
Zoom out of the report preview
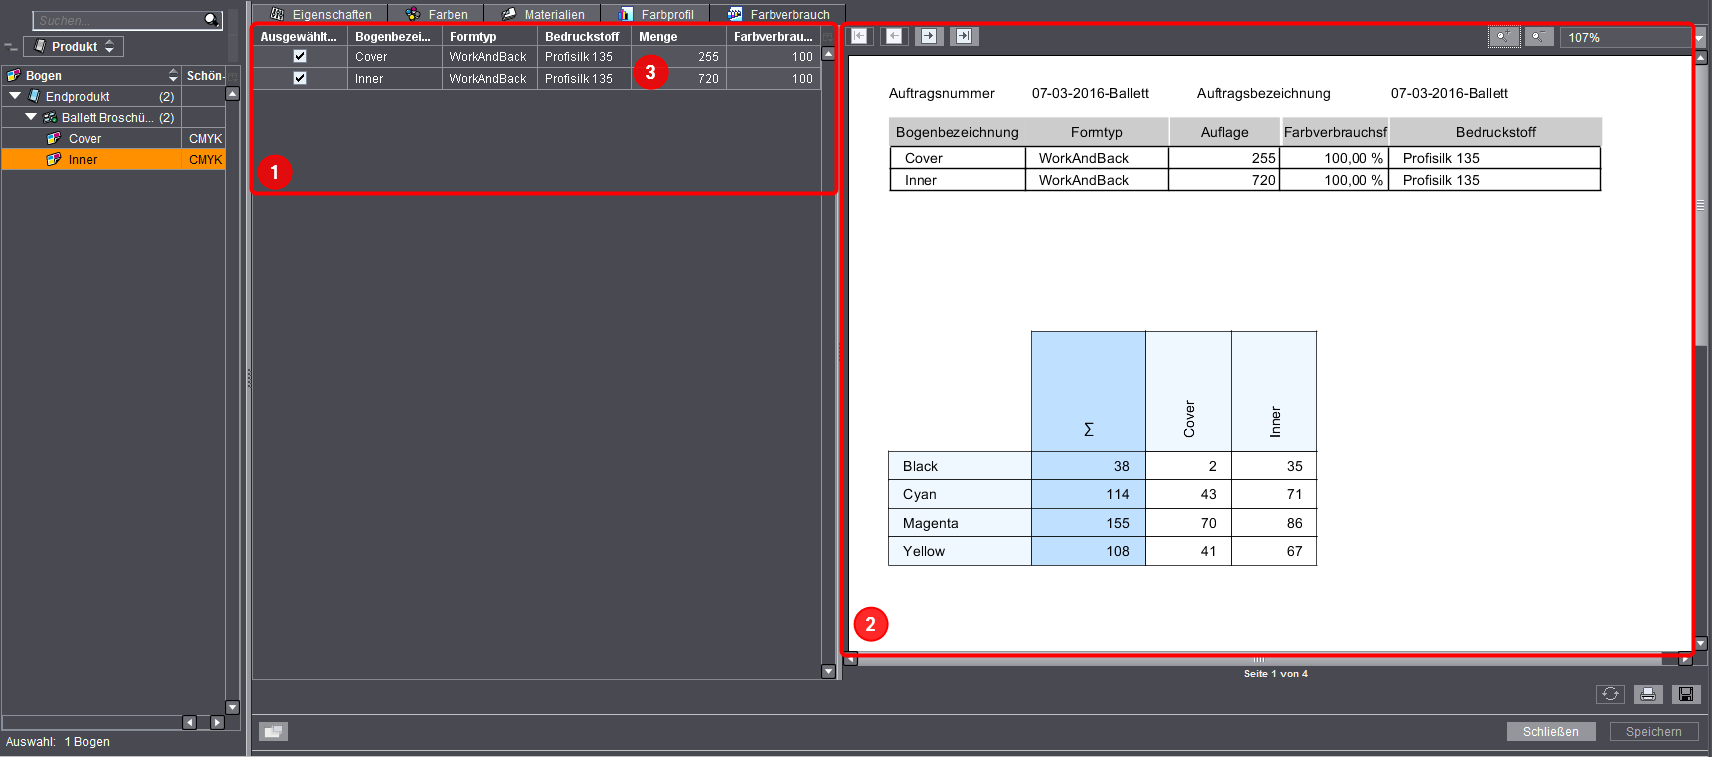tap(1539, 37)
